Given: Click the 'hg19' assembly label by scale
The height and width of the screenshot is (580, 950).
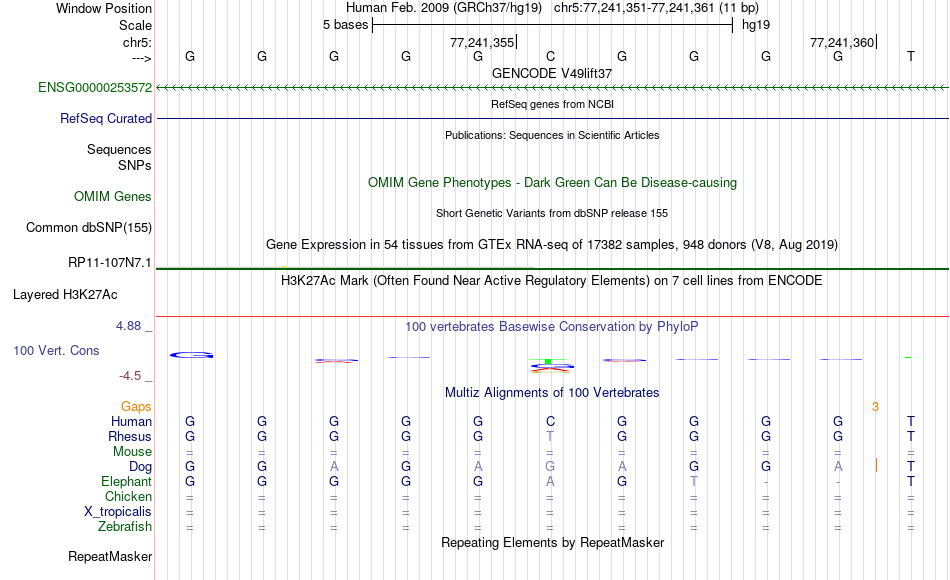Looking at the screenshot, I should coord(756,25).
